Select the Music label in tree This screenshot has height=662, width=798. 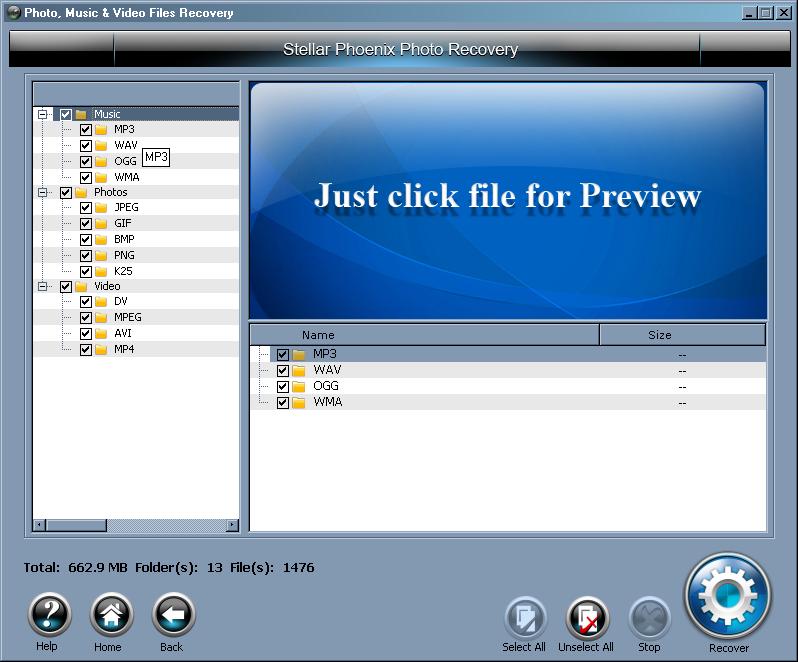[x=107, y=114]
